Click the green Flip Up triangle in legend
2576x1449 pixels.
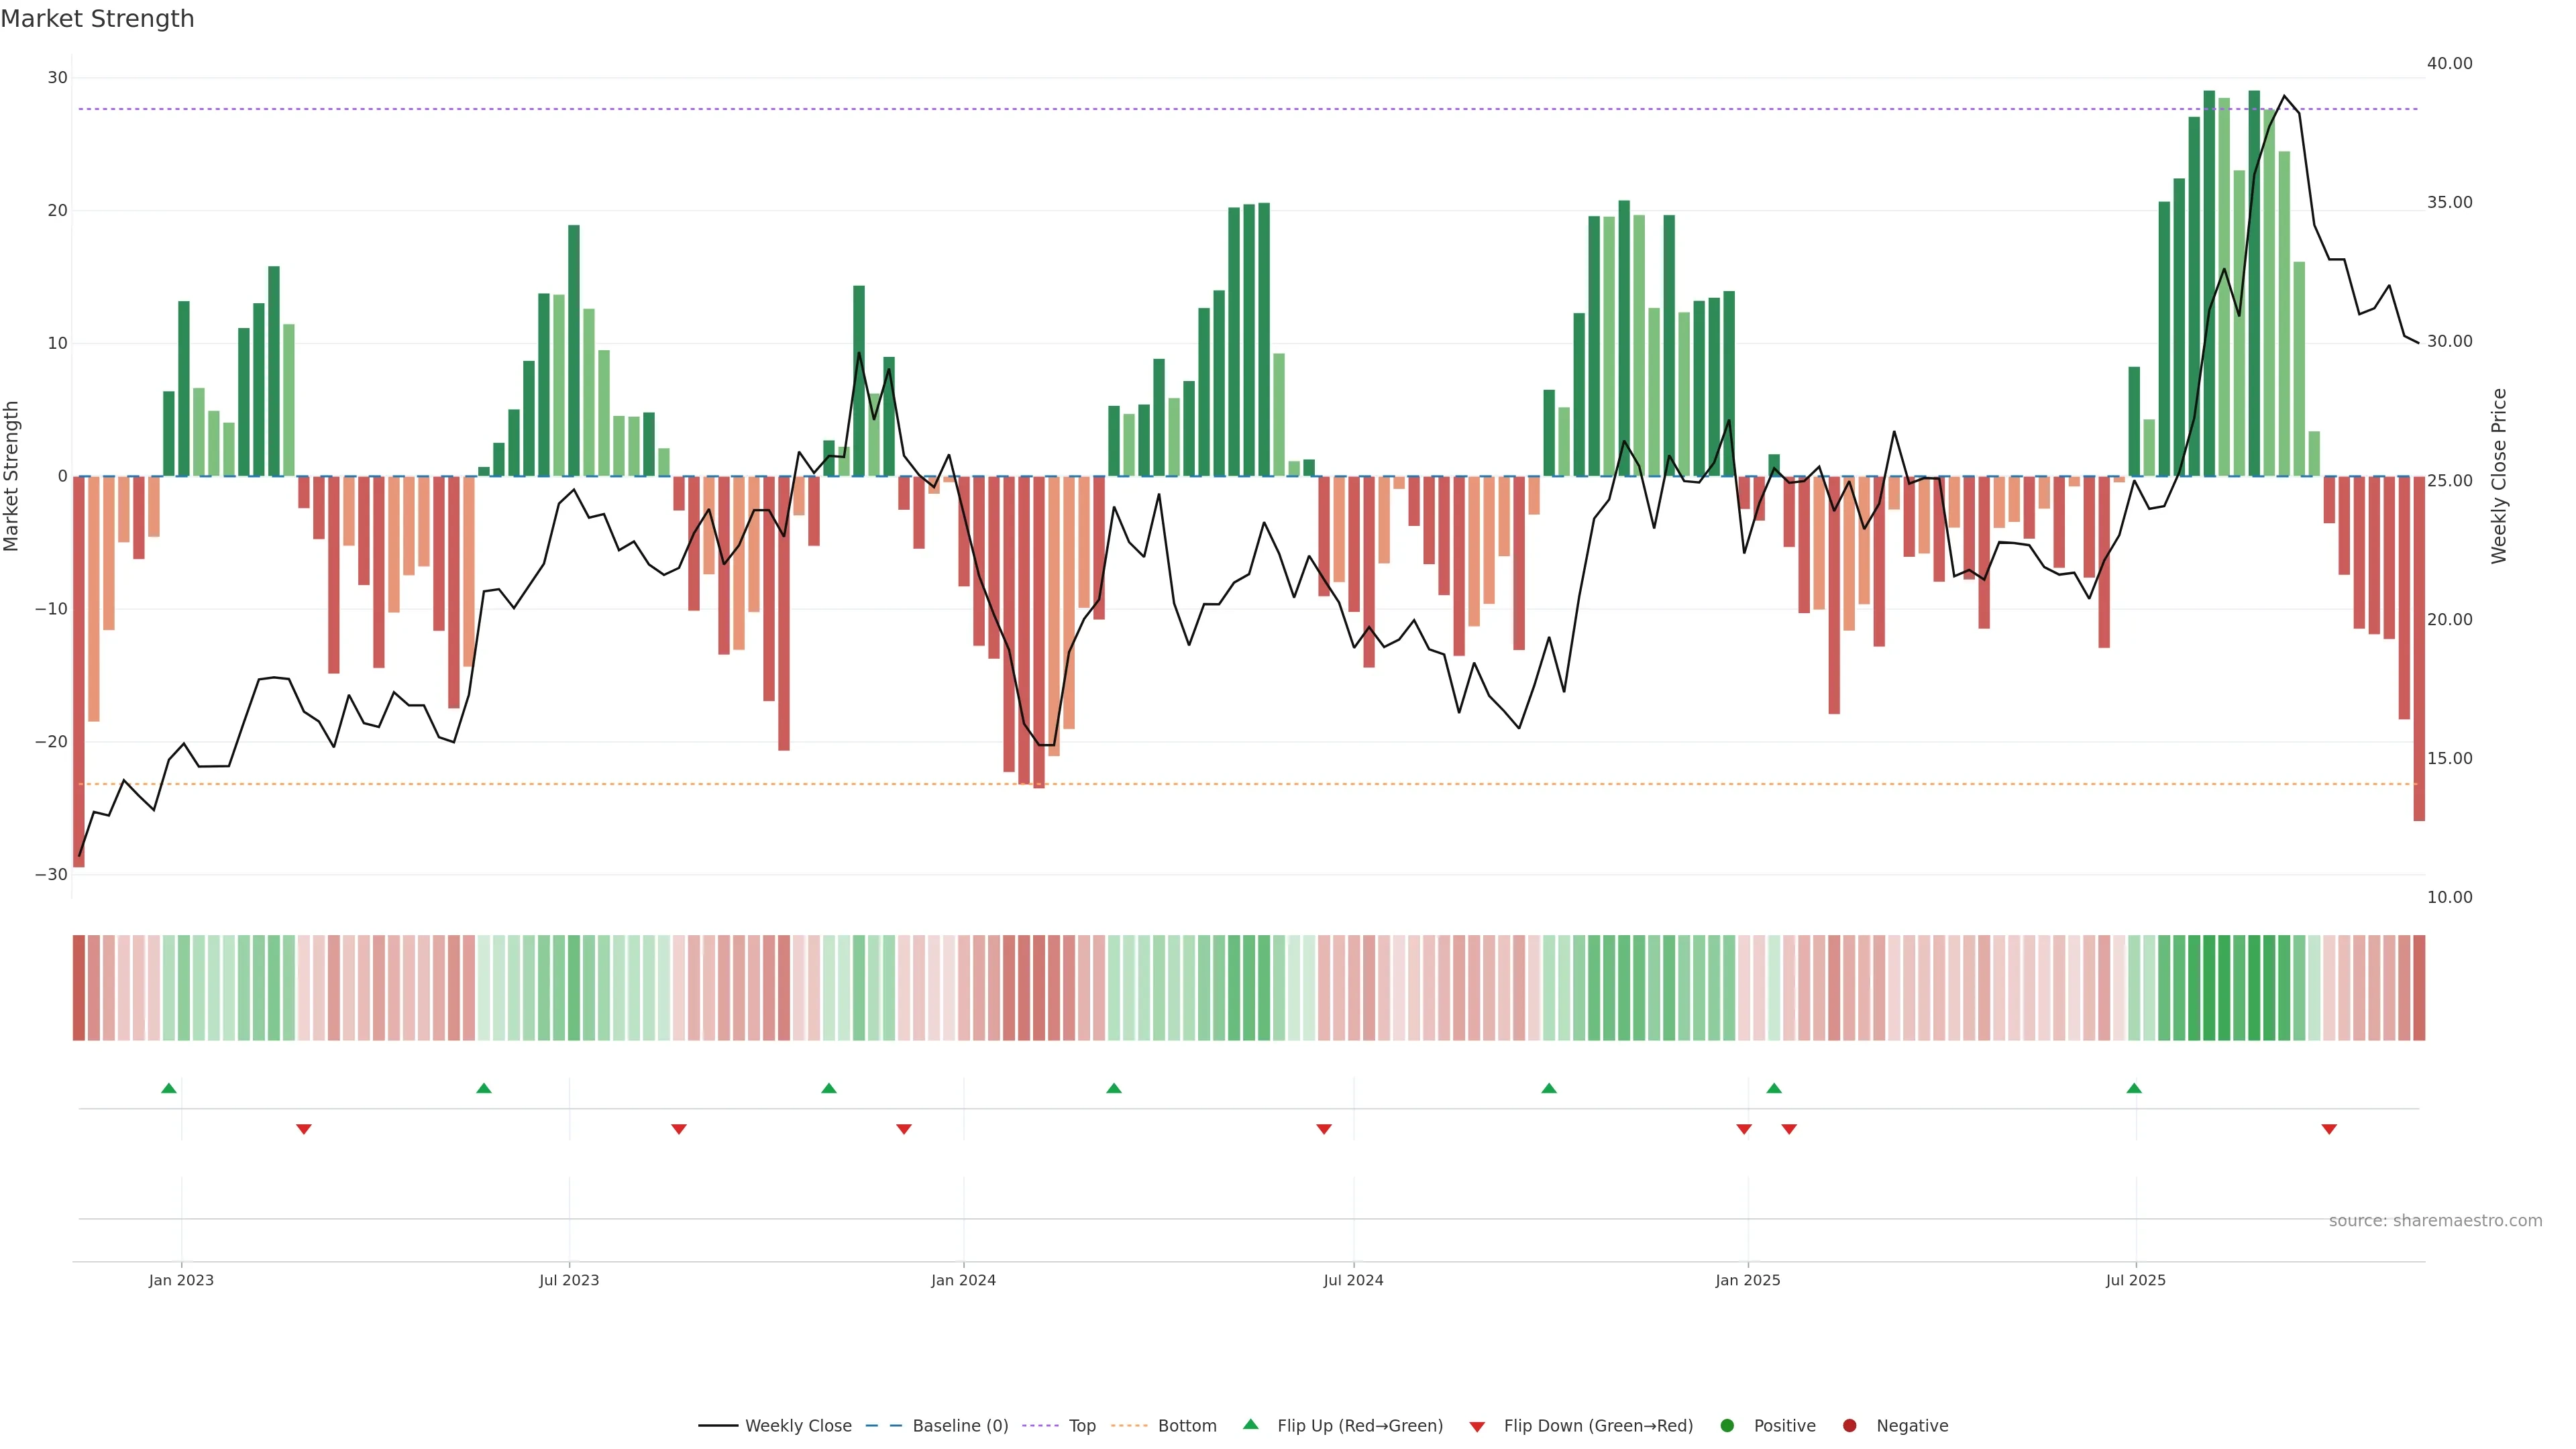click(x=1250, y=1424)
